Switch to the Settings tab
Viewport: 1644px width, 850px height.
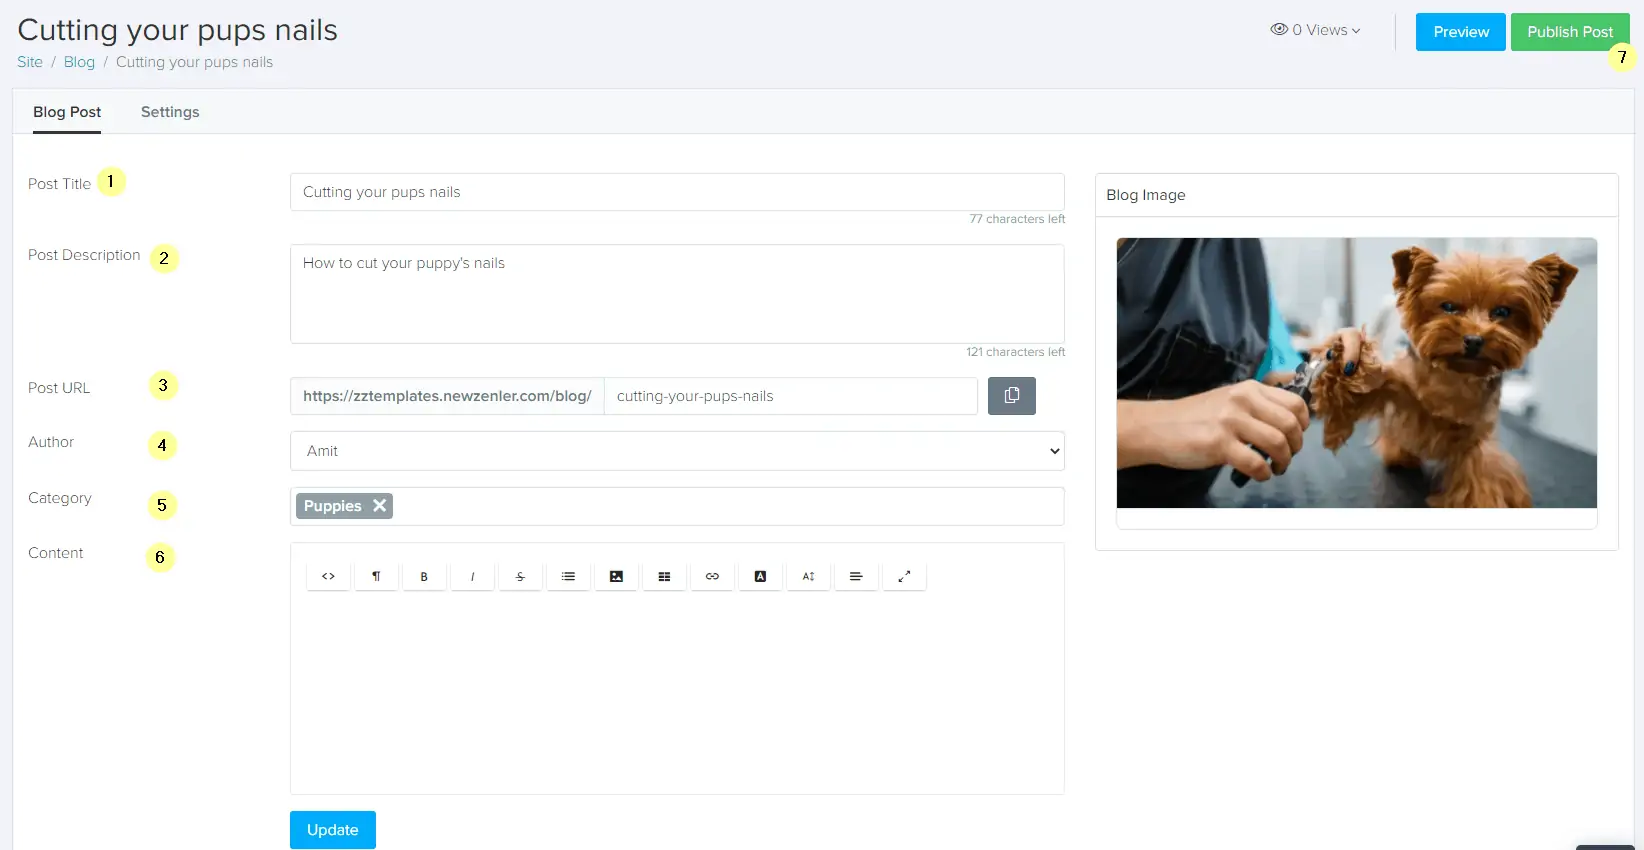point(170,112)
